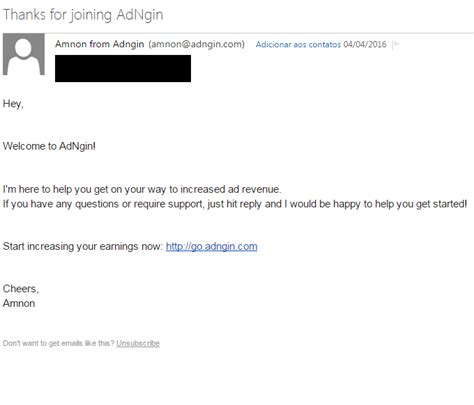This screenshot has width=474, height=405.
Task: Click the divider line under the subject
Action: [x=259, y=33]
